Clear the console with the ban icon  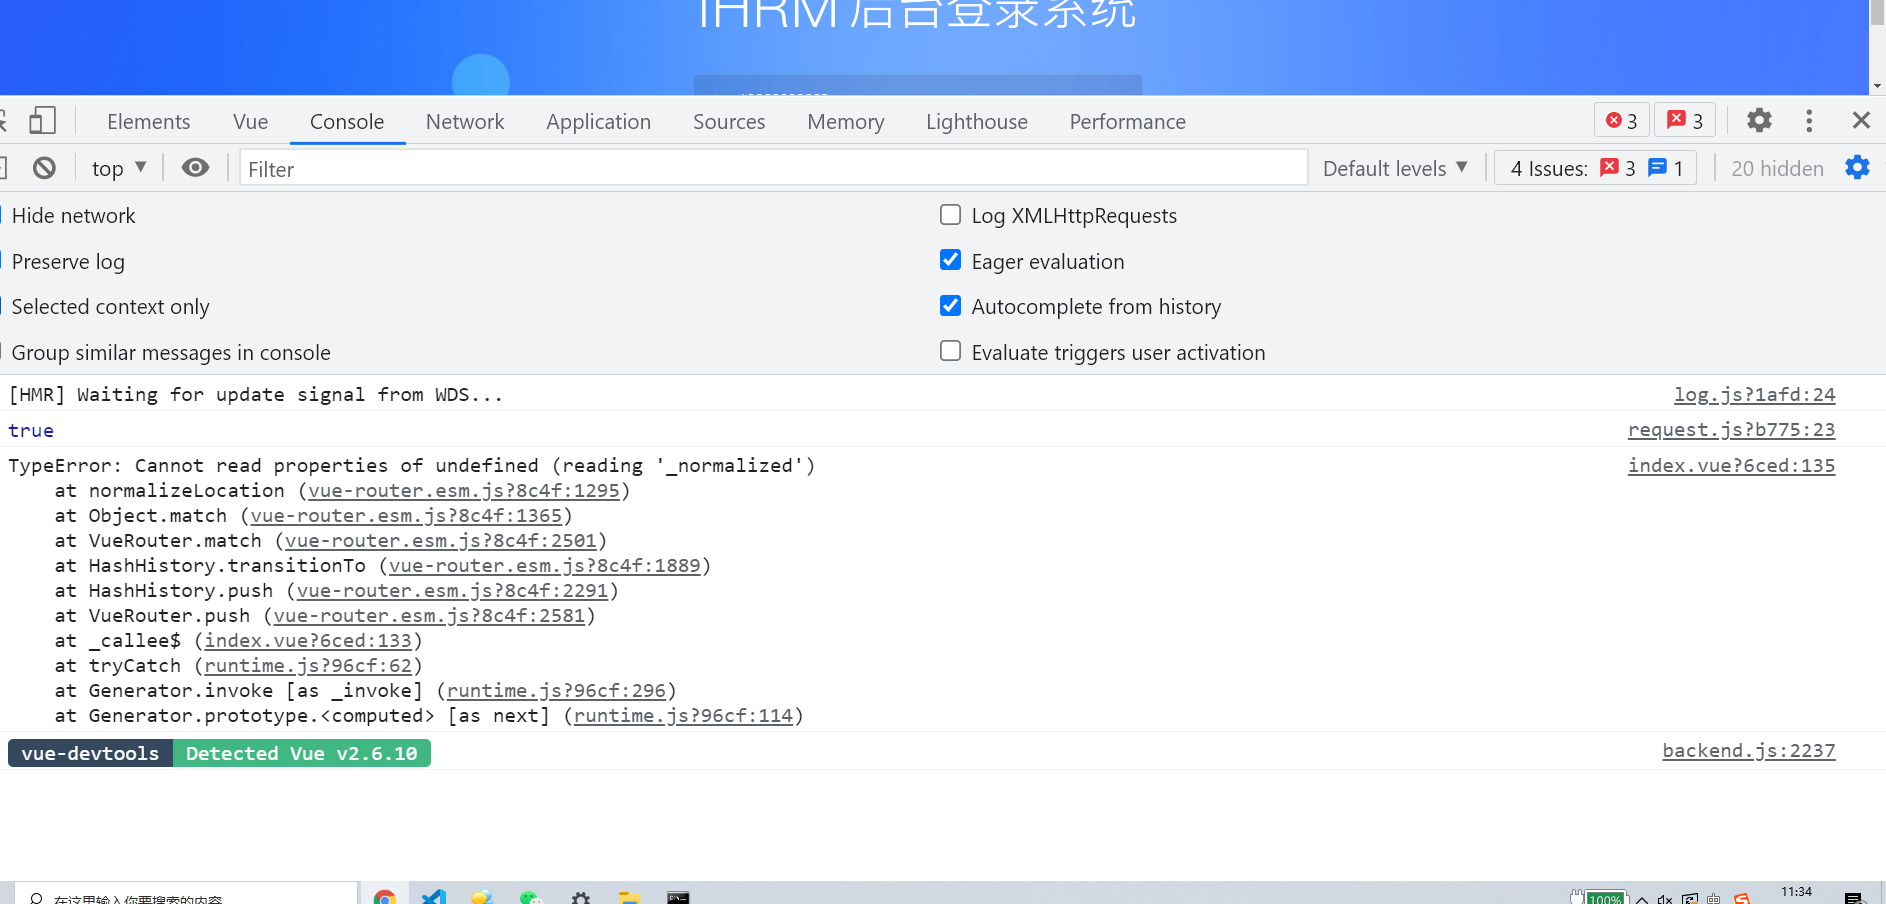click(x=44, y=168)
